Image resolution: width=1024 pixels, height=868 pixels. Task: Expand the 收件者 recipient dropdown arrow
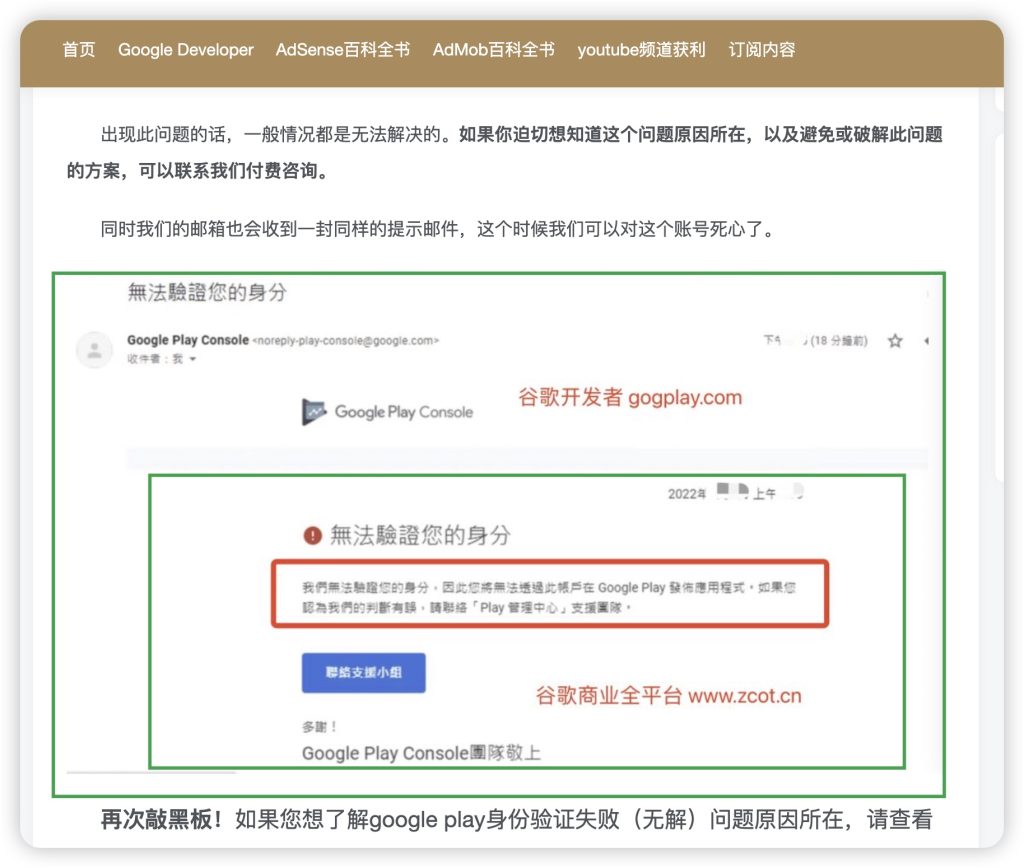193,359
